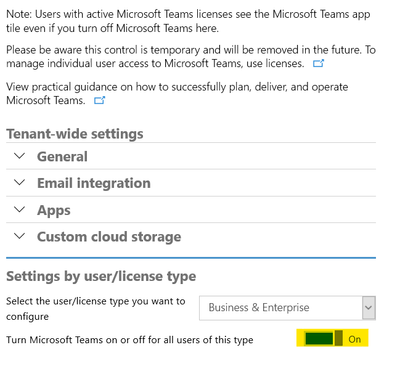The height and width of the screenshot is (377, 400).
Task: Expand the General section chevron
Action: click(x=20, y=156)
